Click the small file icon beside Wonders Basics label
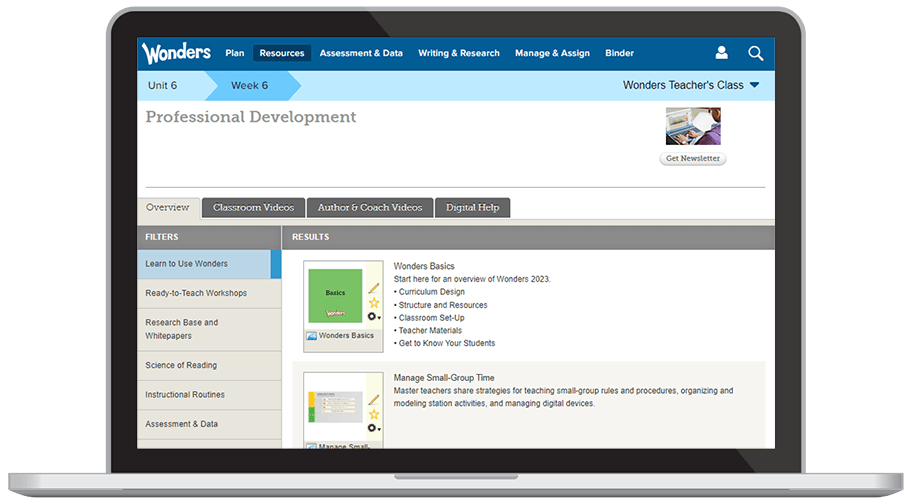This screenshot has width=910, height=504. click(312, 336)
